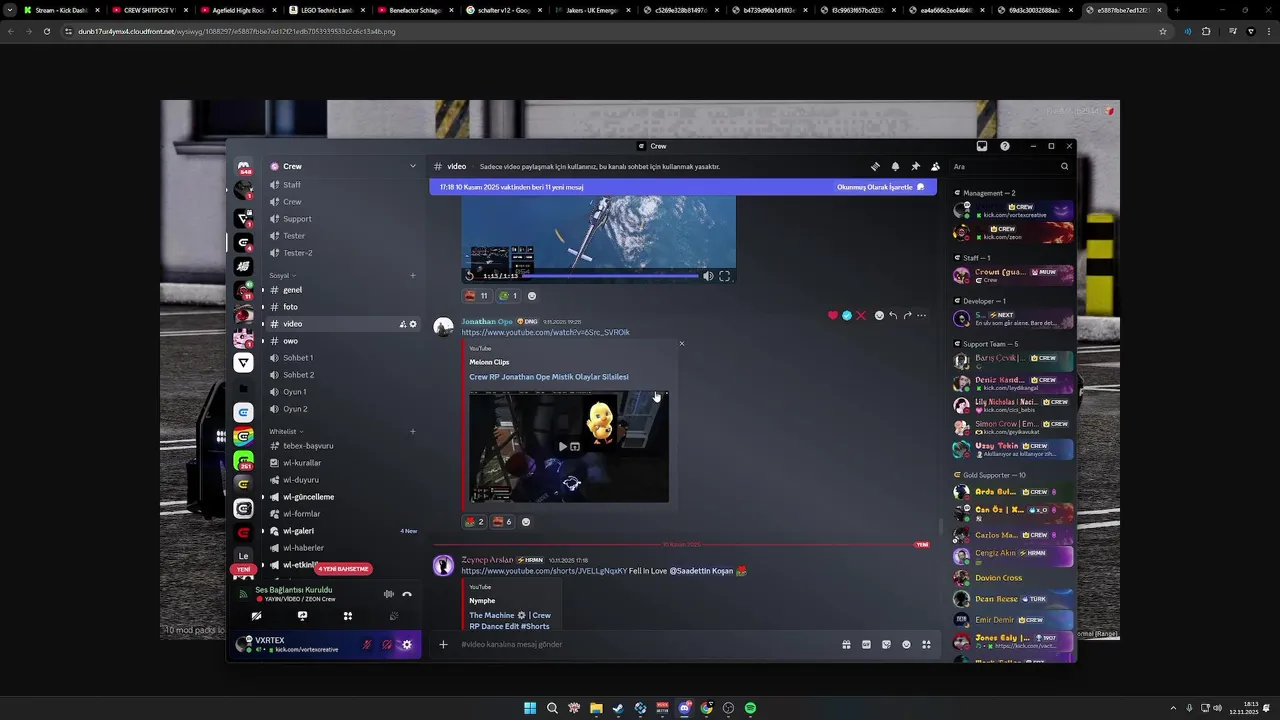
Task: Open user settings gear beside VXRTEX
Action: (x=406, y=645)
